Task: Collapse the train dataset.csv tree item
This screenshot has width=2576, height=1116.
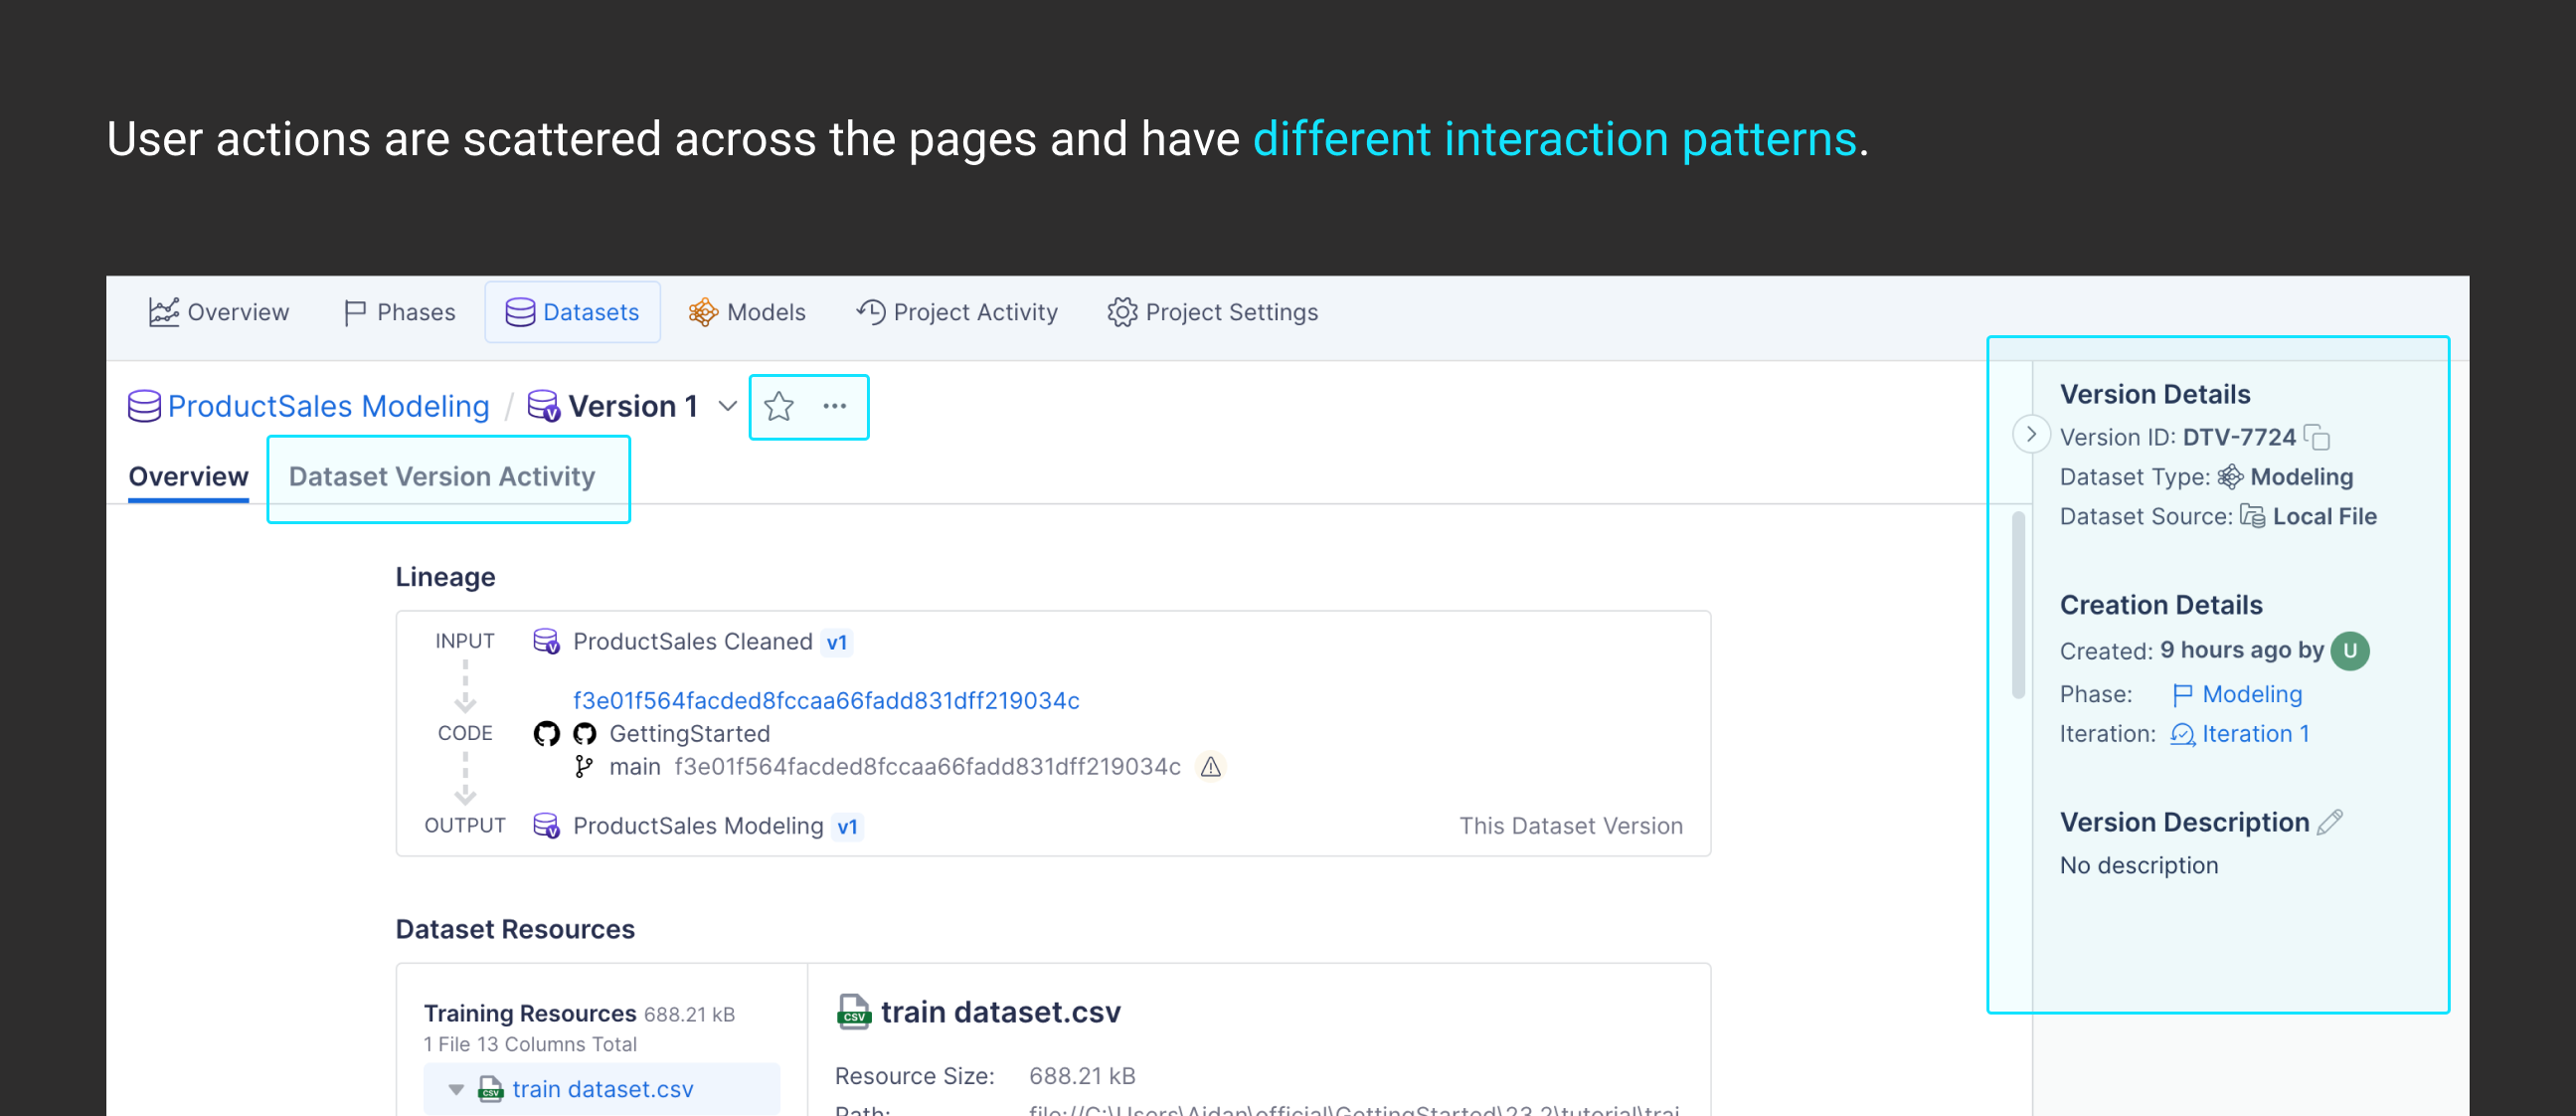Action: [456, 1089]
